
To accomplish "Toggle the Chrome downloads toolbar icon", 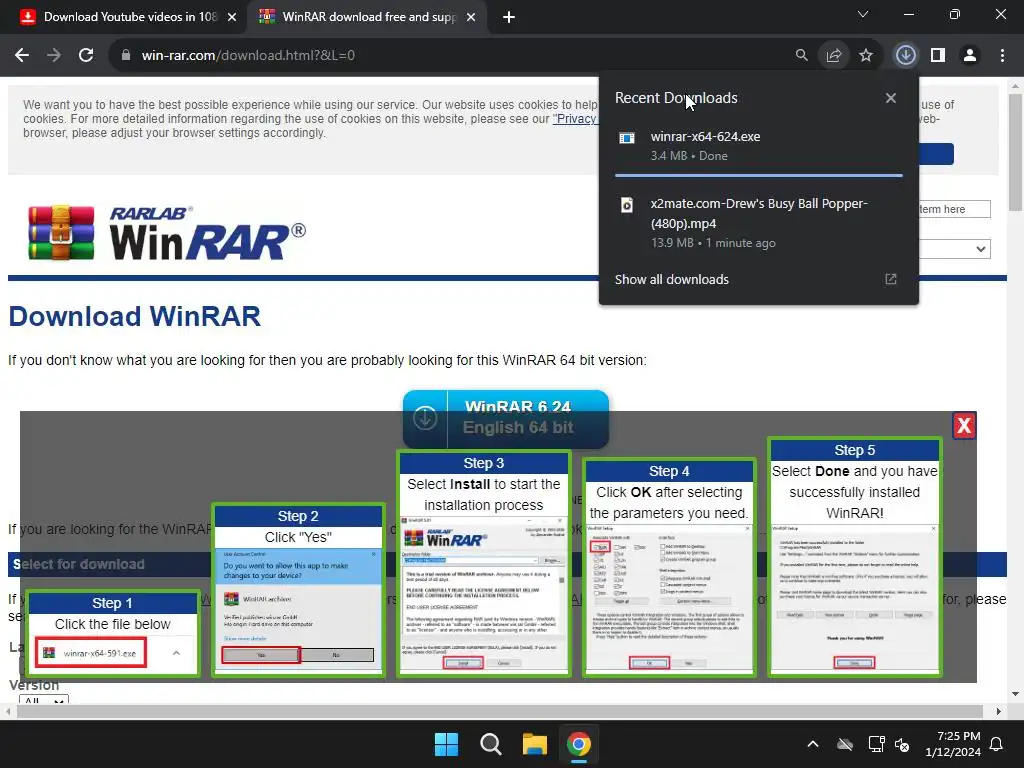I will (x=905, y=55).
